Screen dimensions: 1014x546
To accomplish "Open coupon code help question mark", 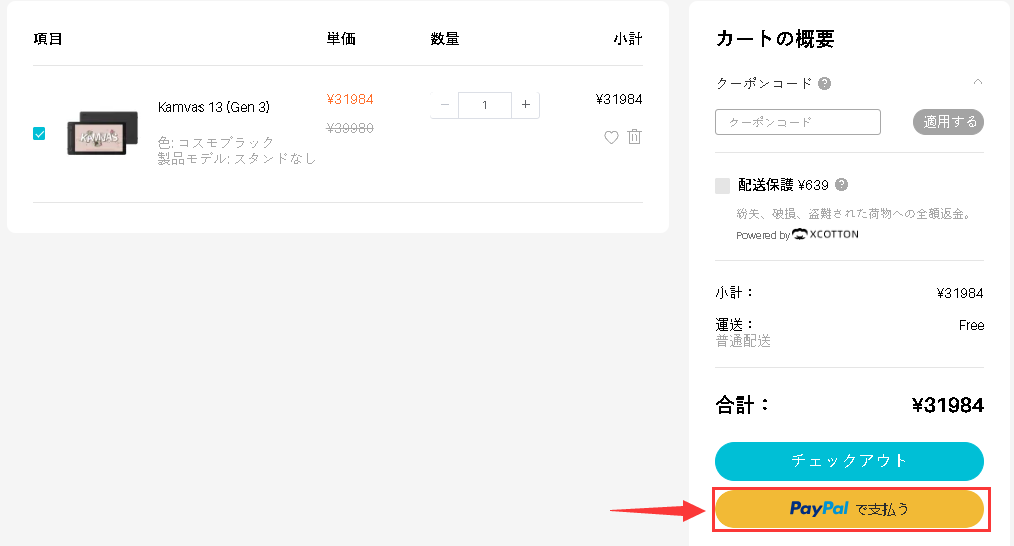I will pos(825,83).
